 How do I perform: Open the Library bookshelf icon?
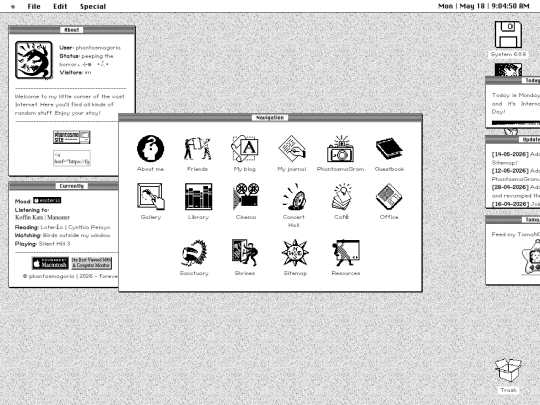[198, 197]
